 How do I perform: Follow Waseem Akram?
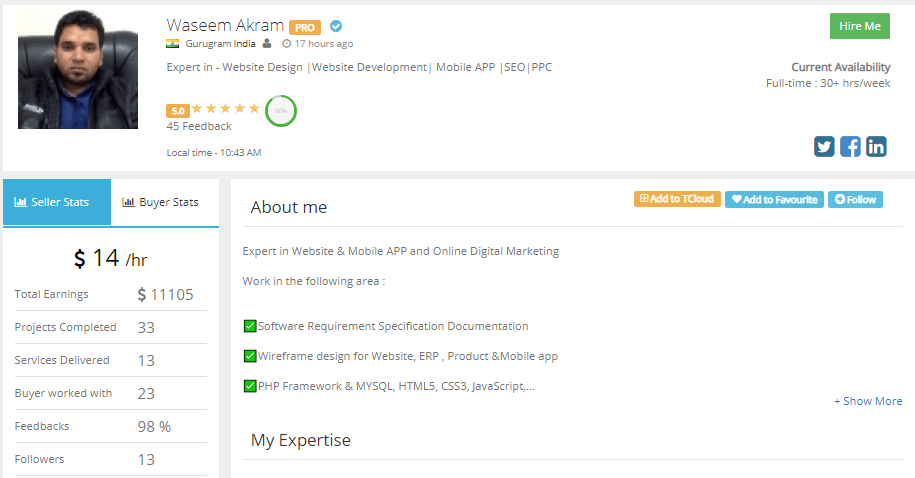tap(855, 199)
